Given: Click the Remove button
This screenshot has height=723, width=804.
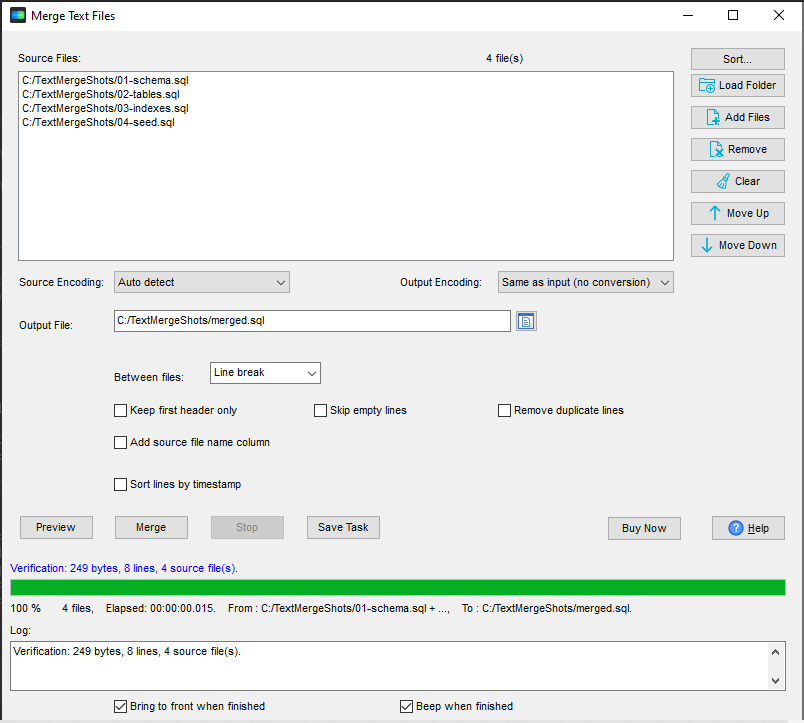Looking at the screenshot, I should [x=737, y=150].
